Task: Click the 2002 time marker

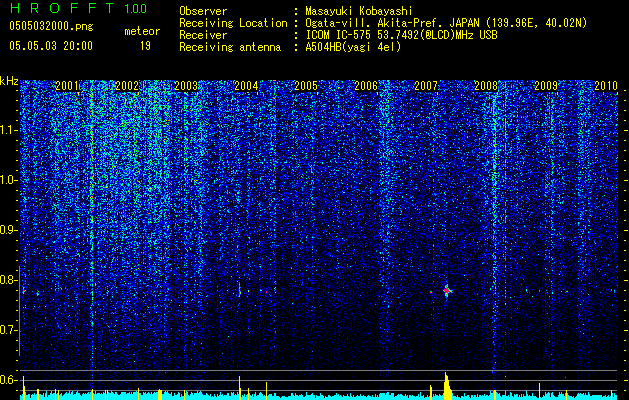Action: (127, 86)
